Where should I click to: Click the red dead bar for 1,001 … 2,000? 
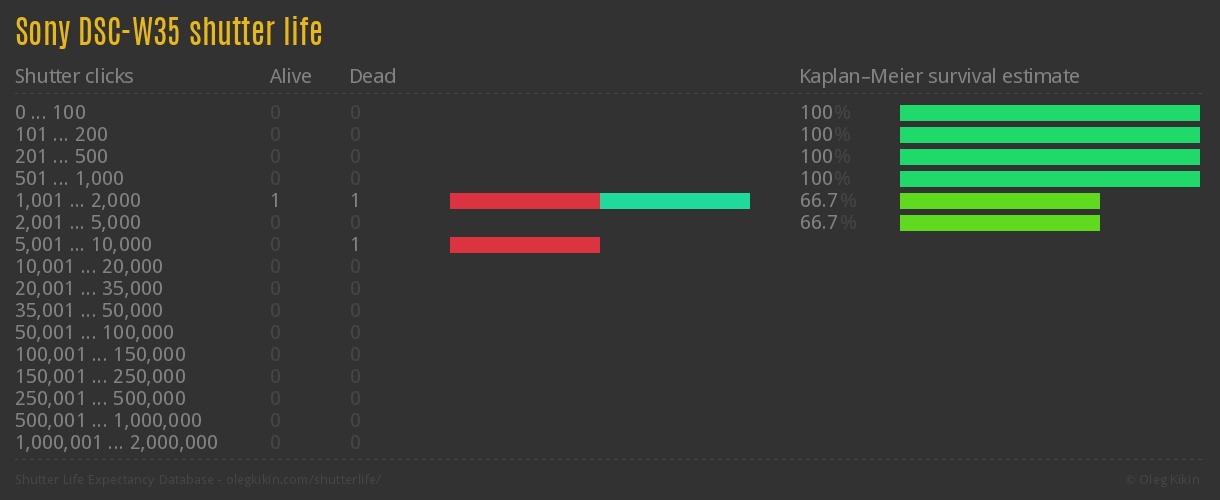pyautogui.click(x=524, y=201)
